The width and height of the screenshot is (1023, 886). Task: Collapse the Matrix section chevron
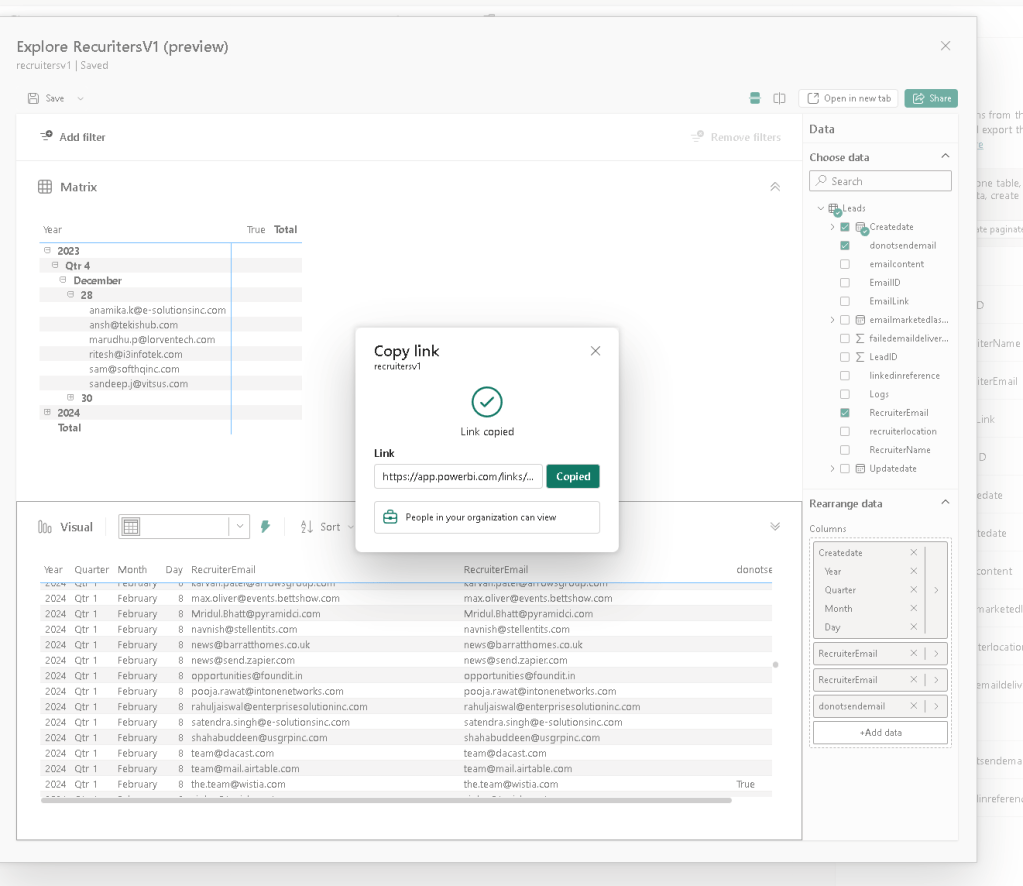click(775, 187)
